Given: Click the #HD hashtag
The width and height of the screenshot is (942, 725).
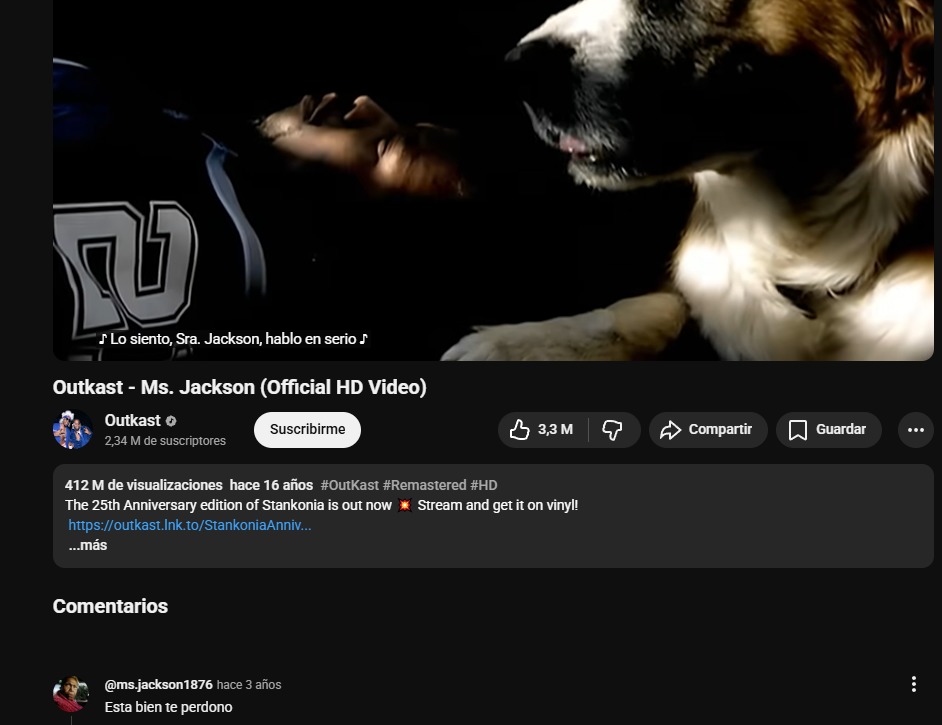Looking at the screenshot, I should coord(484,485).
